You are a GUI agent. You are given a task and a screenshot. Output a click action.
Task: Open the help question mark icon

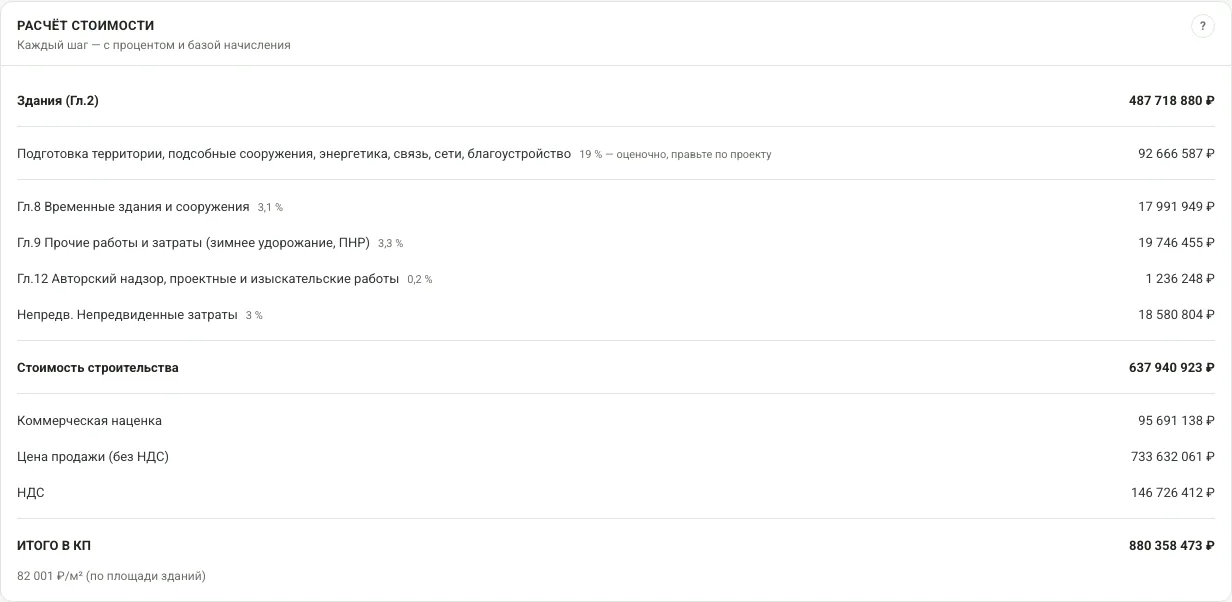click(1202, 27)
